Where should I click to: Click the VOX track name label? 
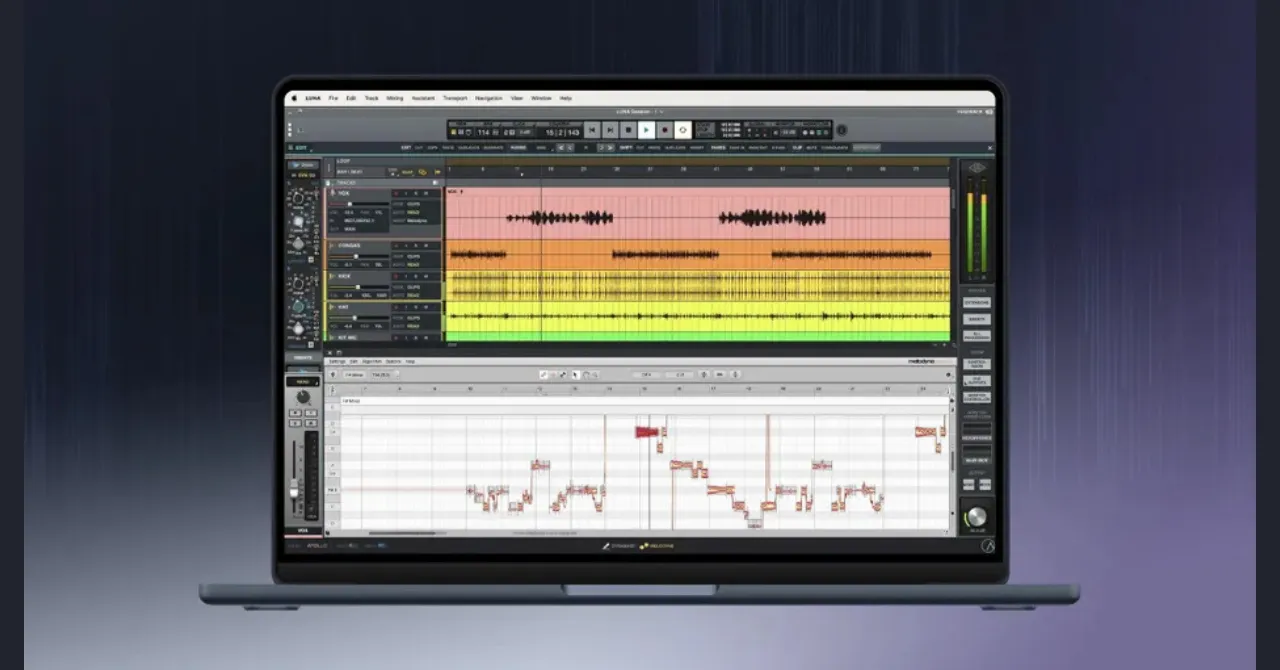[345, 193]
